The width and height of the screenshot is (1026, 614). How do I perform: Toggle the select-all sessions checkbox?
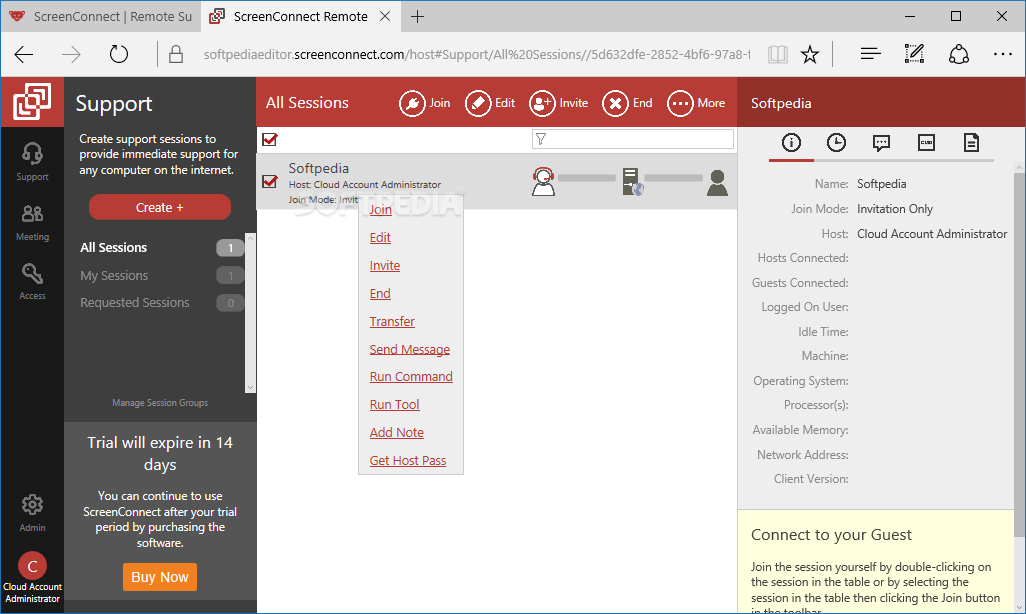click(270, 139)
